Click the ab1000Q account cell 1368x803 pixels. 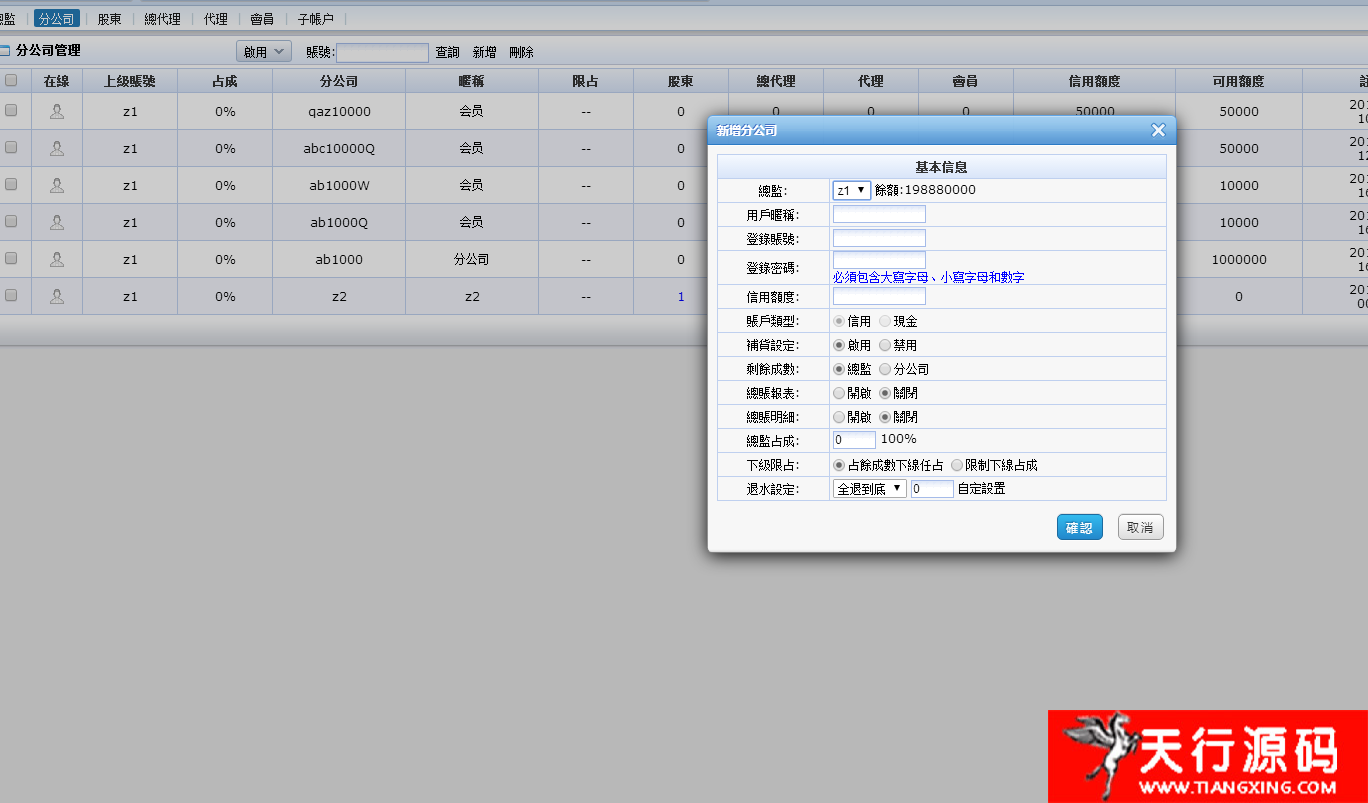point(339,223)
